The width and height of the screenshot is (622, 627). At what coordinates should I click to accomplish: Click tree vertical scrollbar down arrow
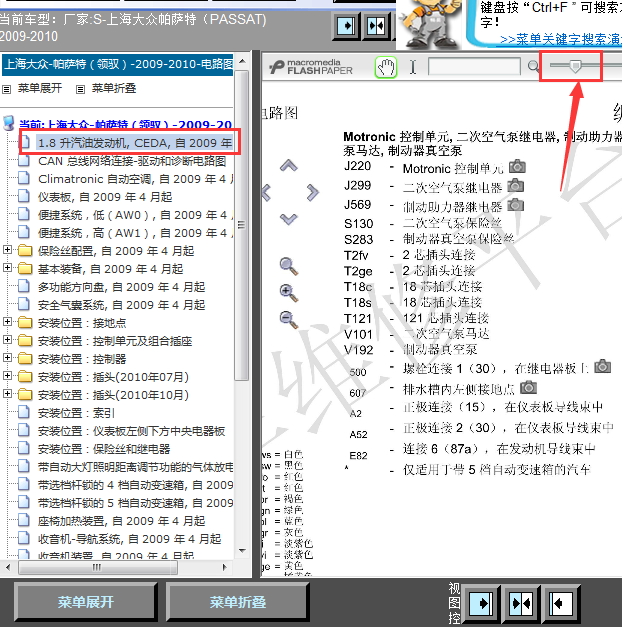[242, 551]
